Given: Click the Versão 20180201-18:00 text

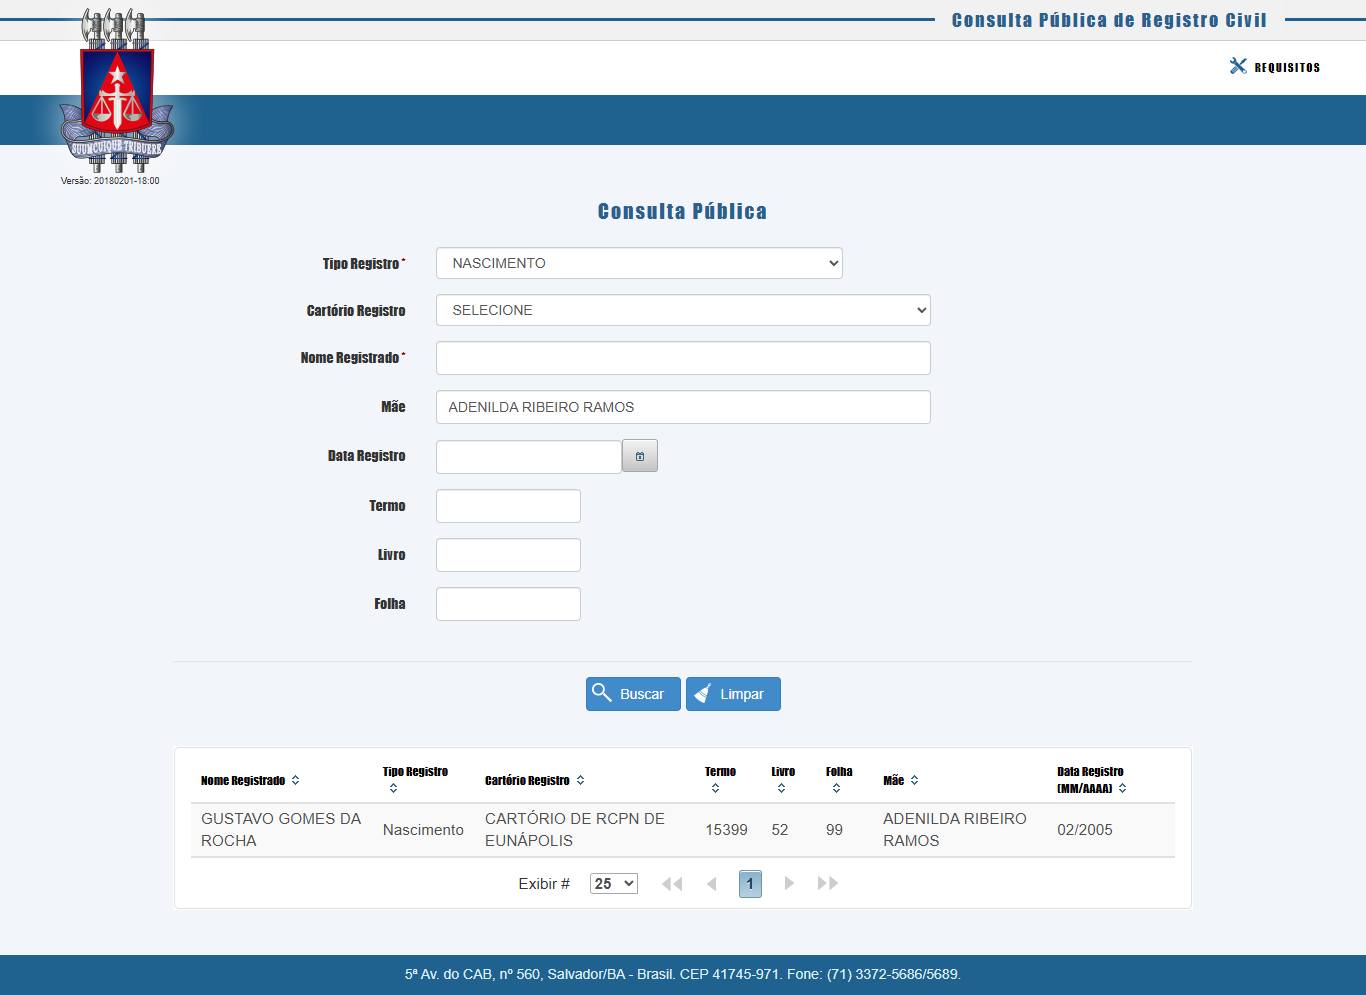Looking at the screenshot, I should click(110, 181).
